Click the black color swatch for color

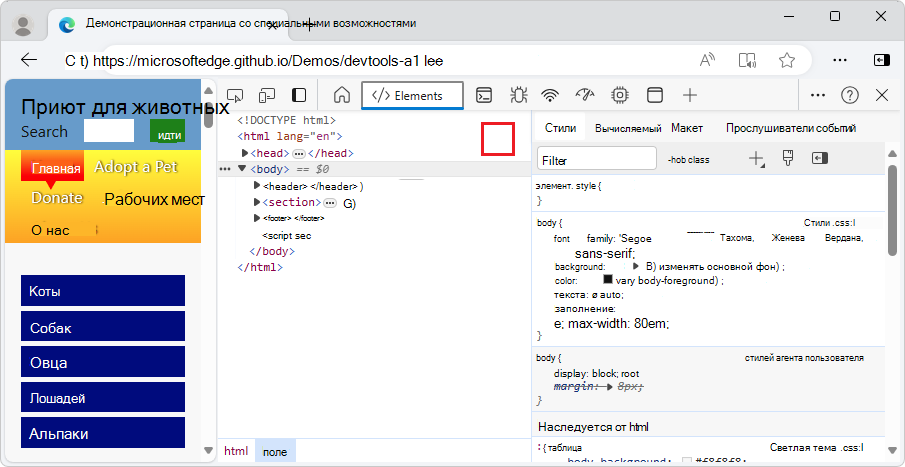608,279
